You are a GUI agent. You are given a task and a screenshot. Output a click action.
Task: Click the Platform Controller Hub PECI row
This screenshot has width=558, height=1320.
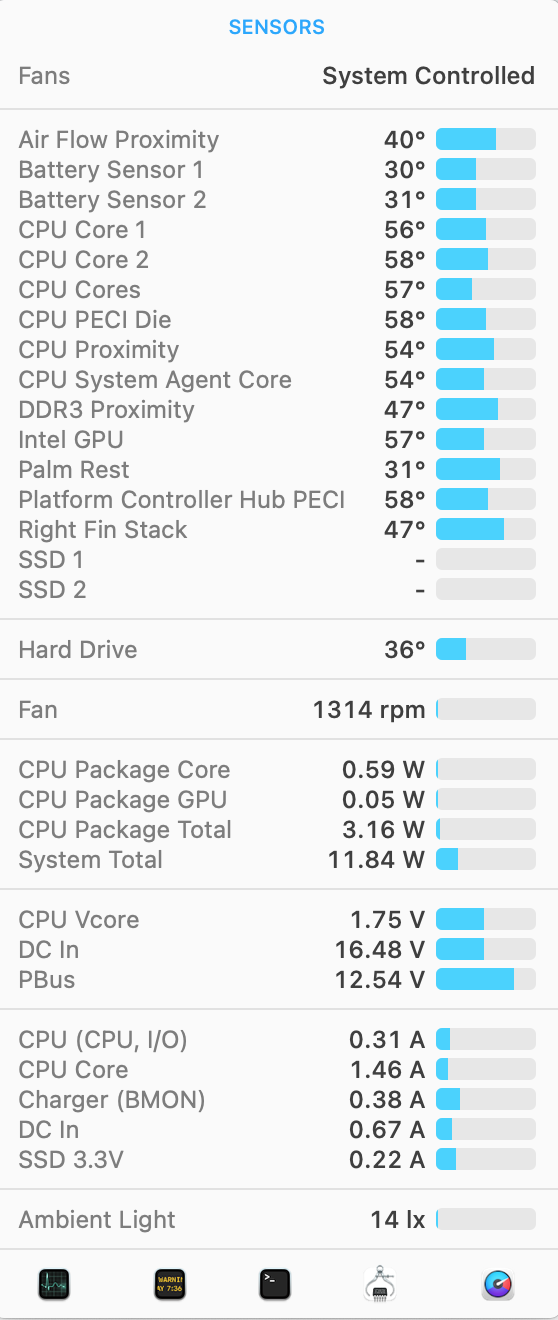click(x=279, y=500)
